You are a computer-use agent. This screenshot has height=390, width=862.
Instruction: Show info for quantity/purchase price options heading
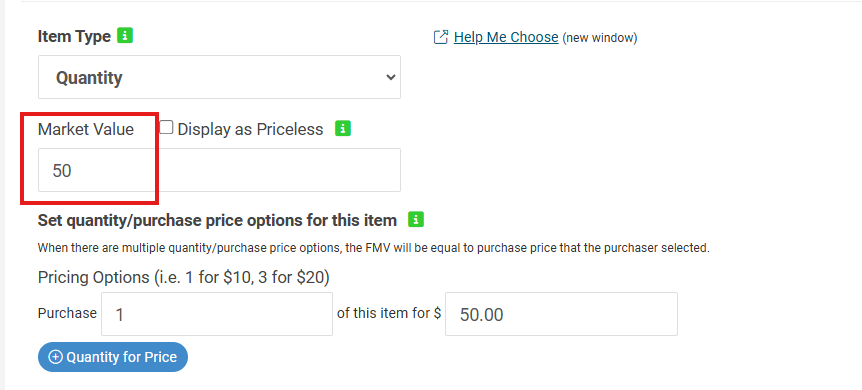coord(416,220)
